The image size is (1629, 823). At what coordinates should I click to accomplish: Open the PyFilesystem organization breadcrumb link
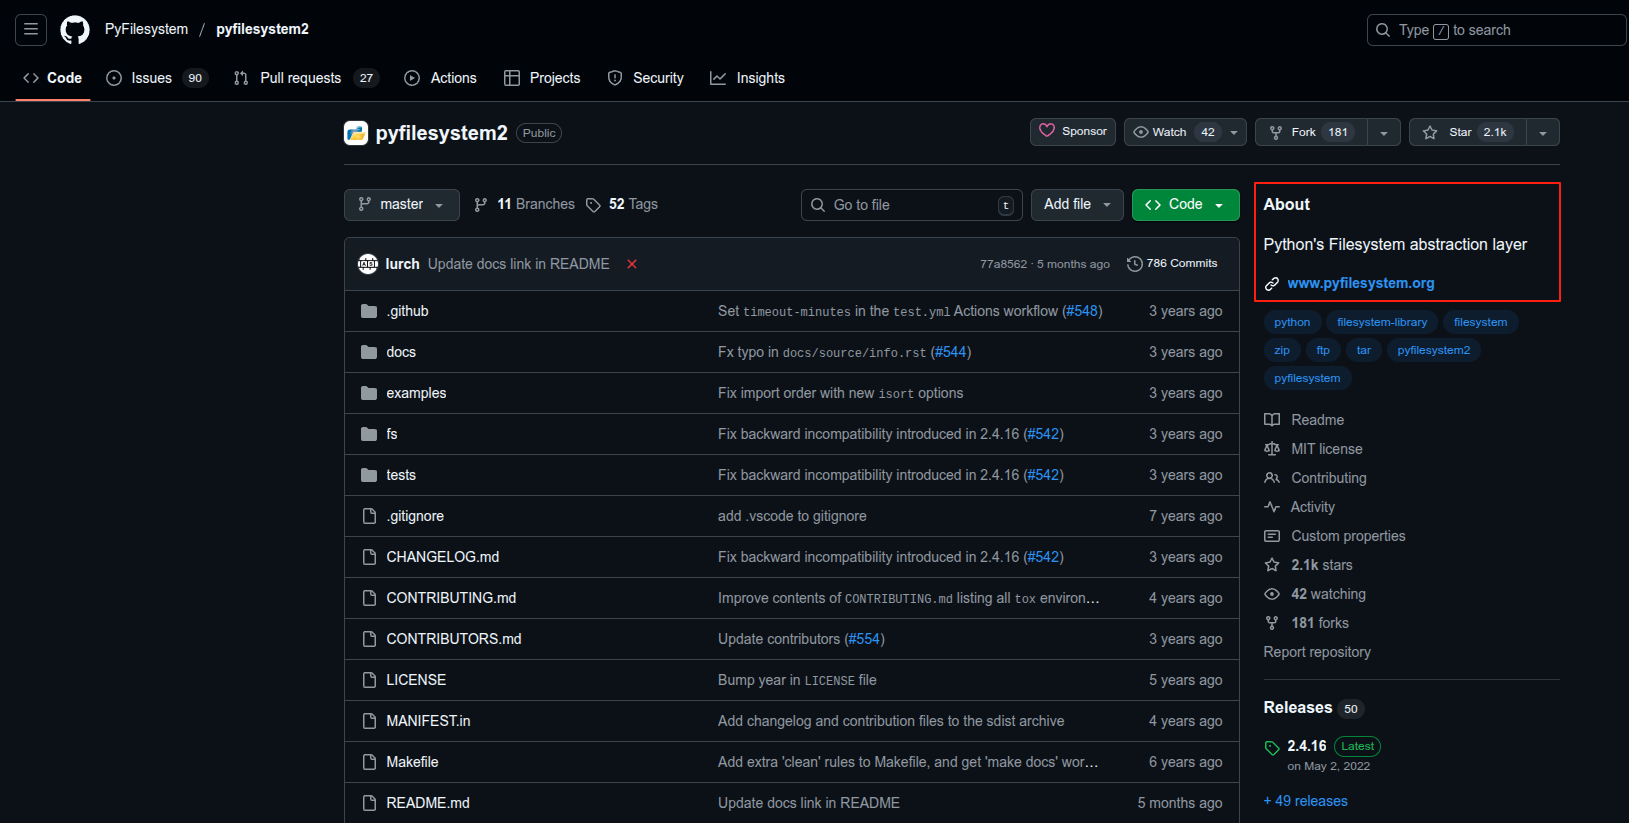click(x=146, y=29)
